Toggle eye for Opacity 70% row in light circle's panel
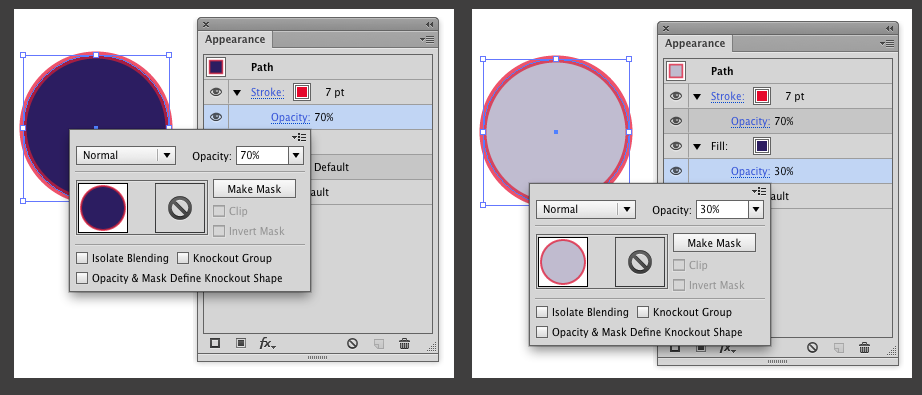The width and height of the screenshot is (922, 395). click(x=676, y=121)
